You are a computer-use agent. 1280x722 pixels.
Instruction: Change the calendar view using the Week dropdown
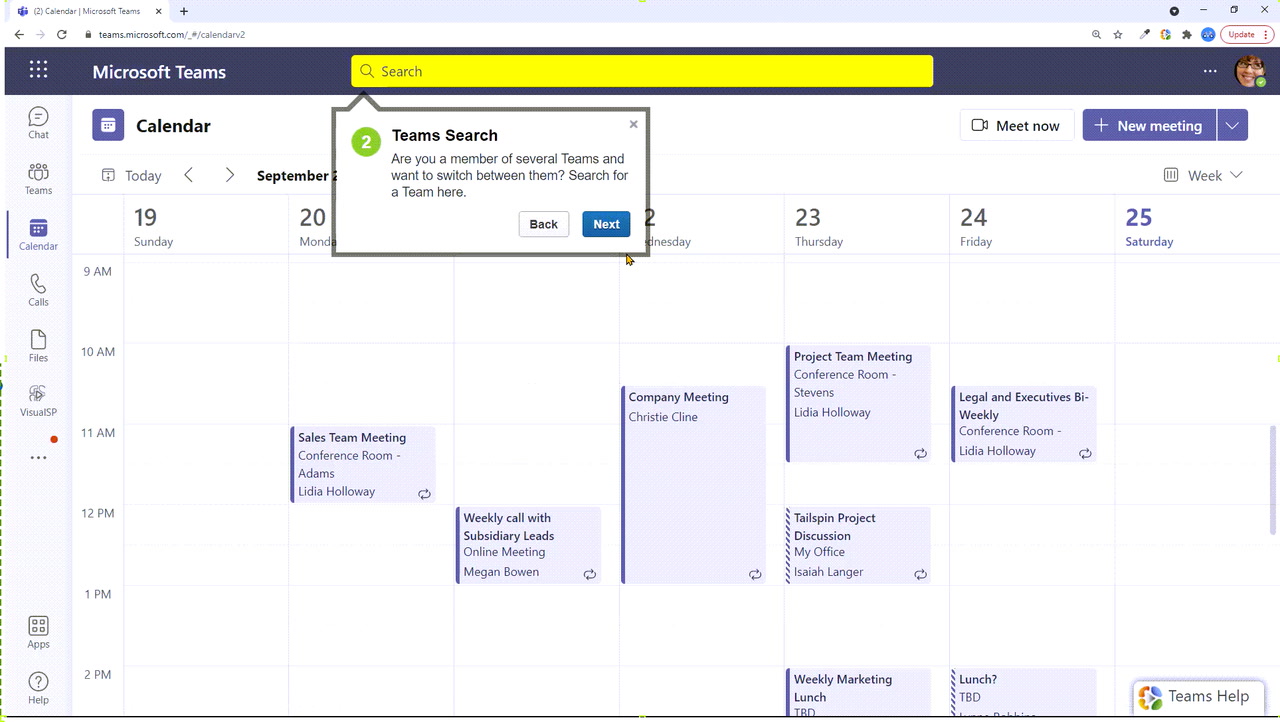coord(1204,175)
